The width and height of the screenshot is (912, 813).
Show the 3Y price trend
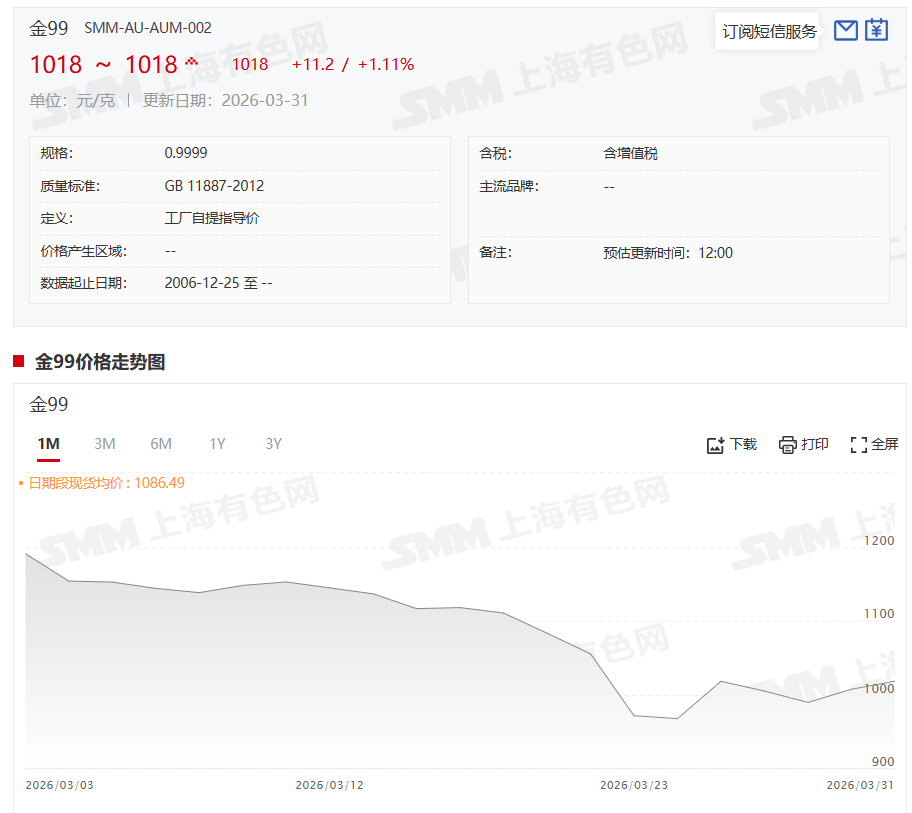pyautogui.click(x=273, y=444)
